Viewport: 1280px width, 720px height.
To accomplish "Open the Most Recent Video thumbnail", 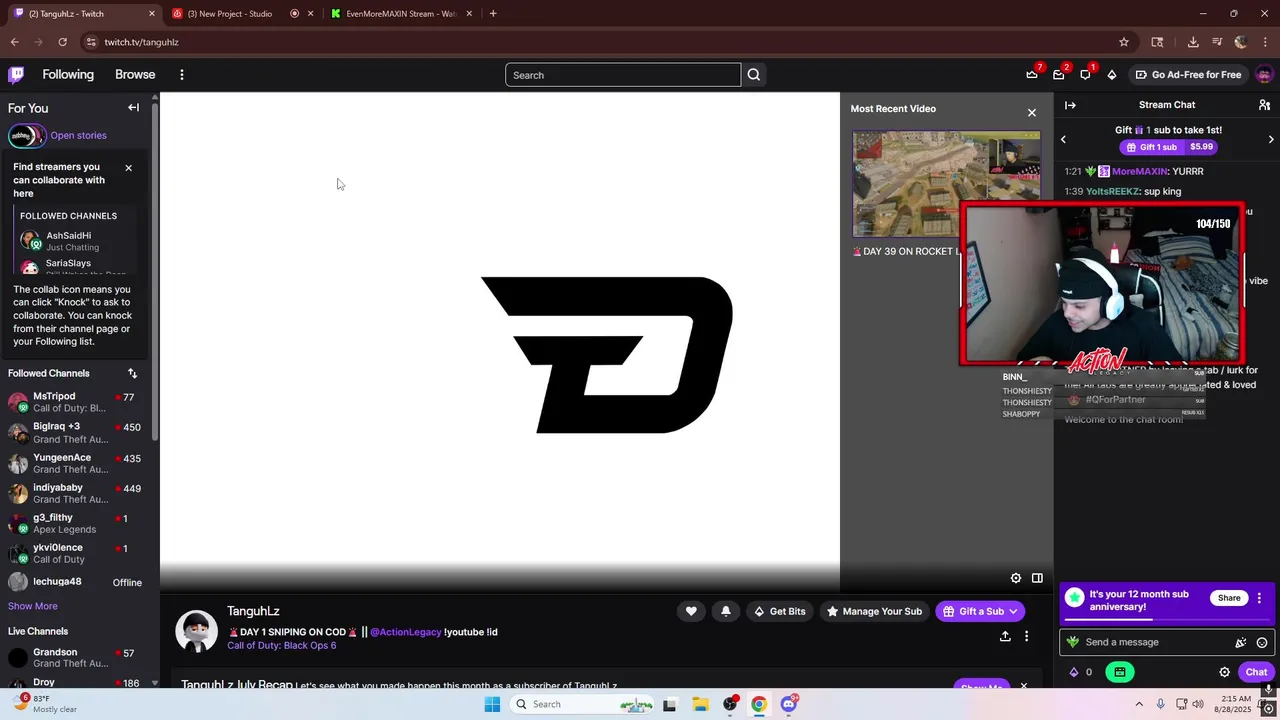I will click(x=946, y=184).
